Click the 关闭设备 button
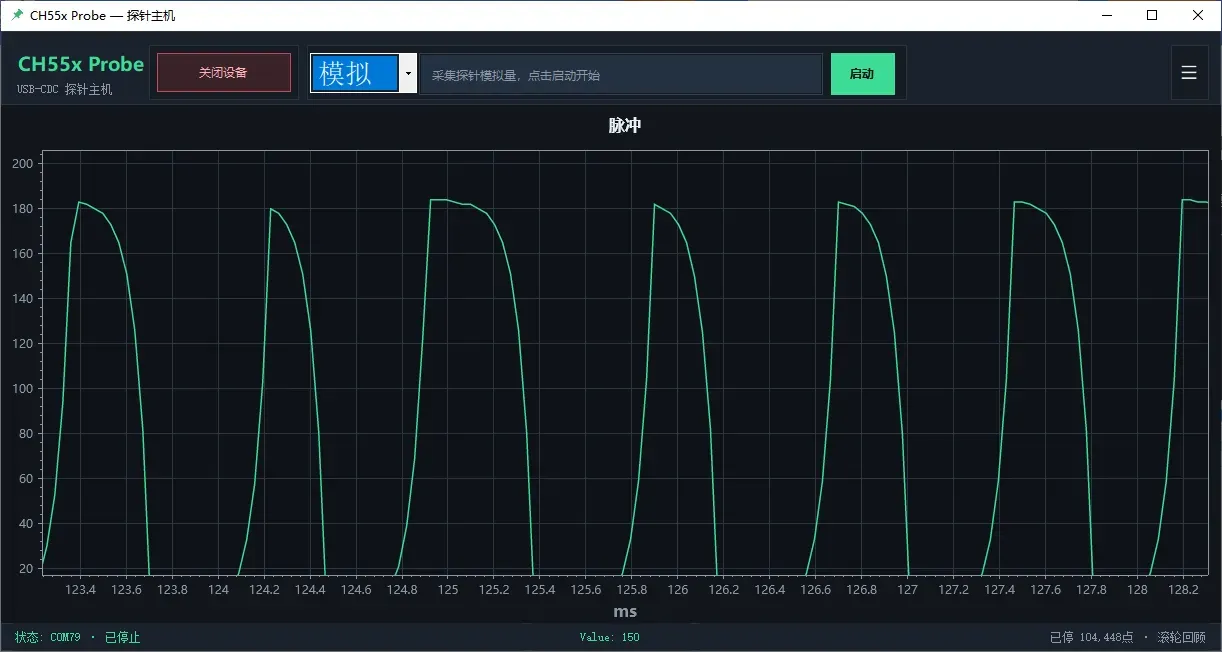This screenshot has height=652, width=1222. click(224, 73)
